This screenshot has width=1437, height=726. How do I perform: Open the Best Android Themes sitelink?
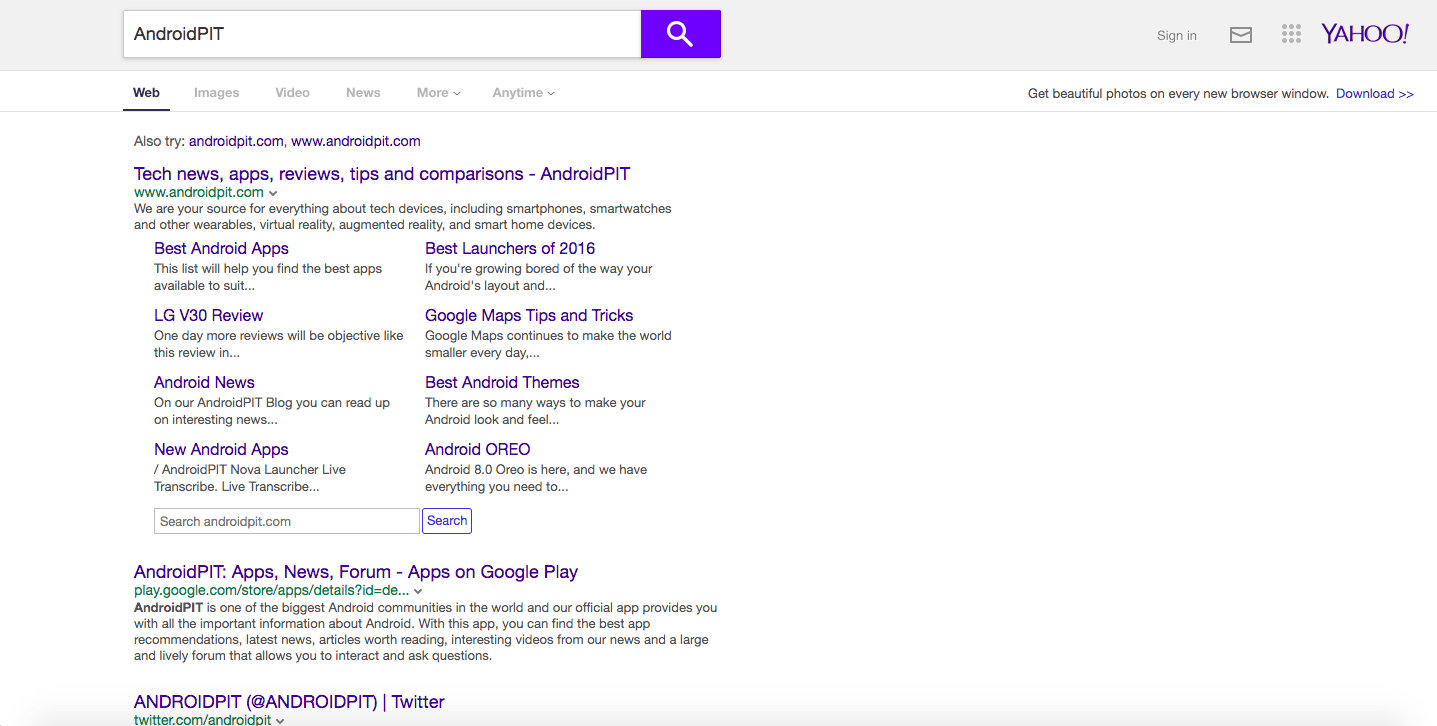click(502, 382)
